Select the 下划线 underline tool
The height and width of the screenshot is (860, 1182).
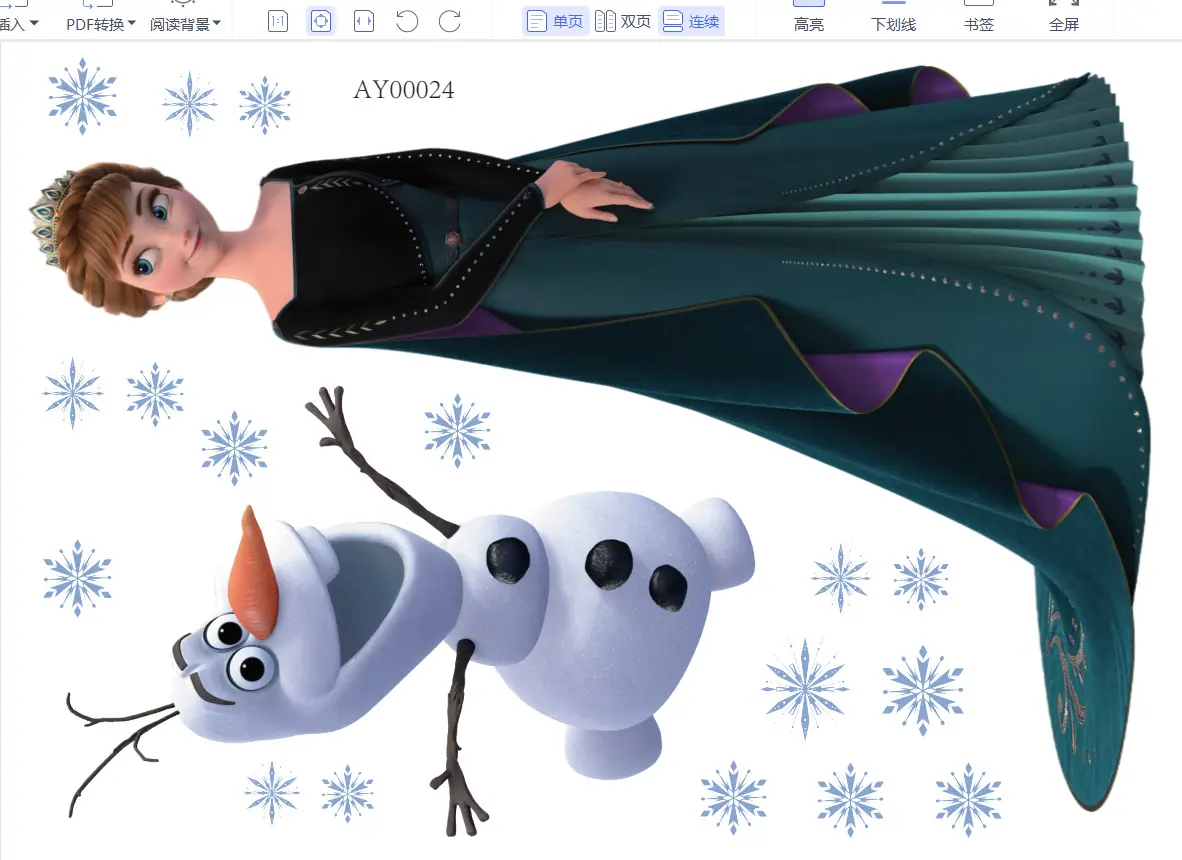click(894, 18)
